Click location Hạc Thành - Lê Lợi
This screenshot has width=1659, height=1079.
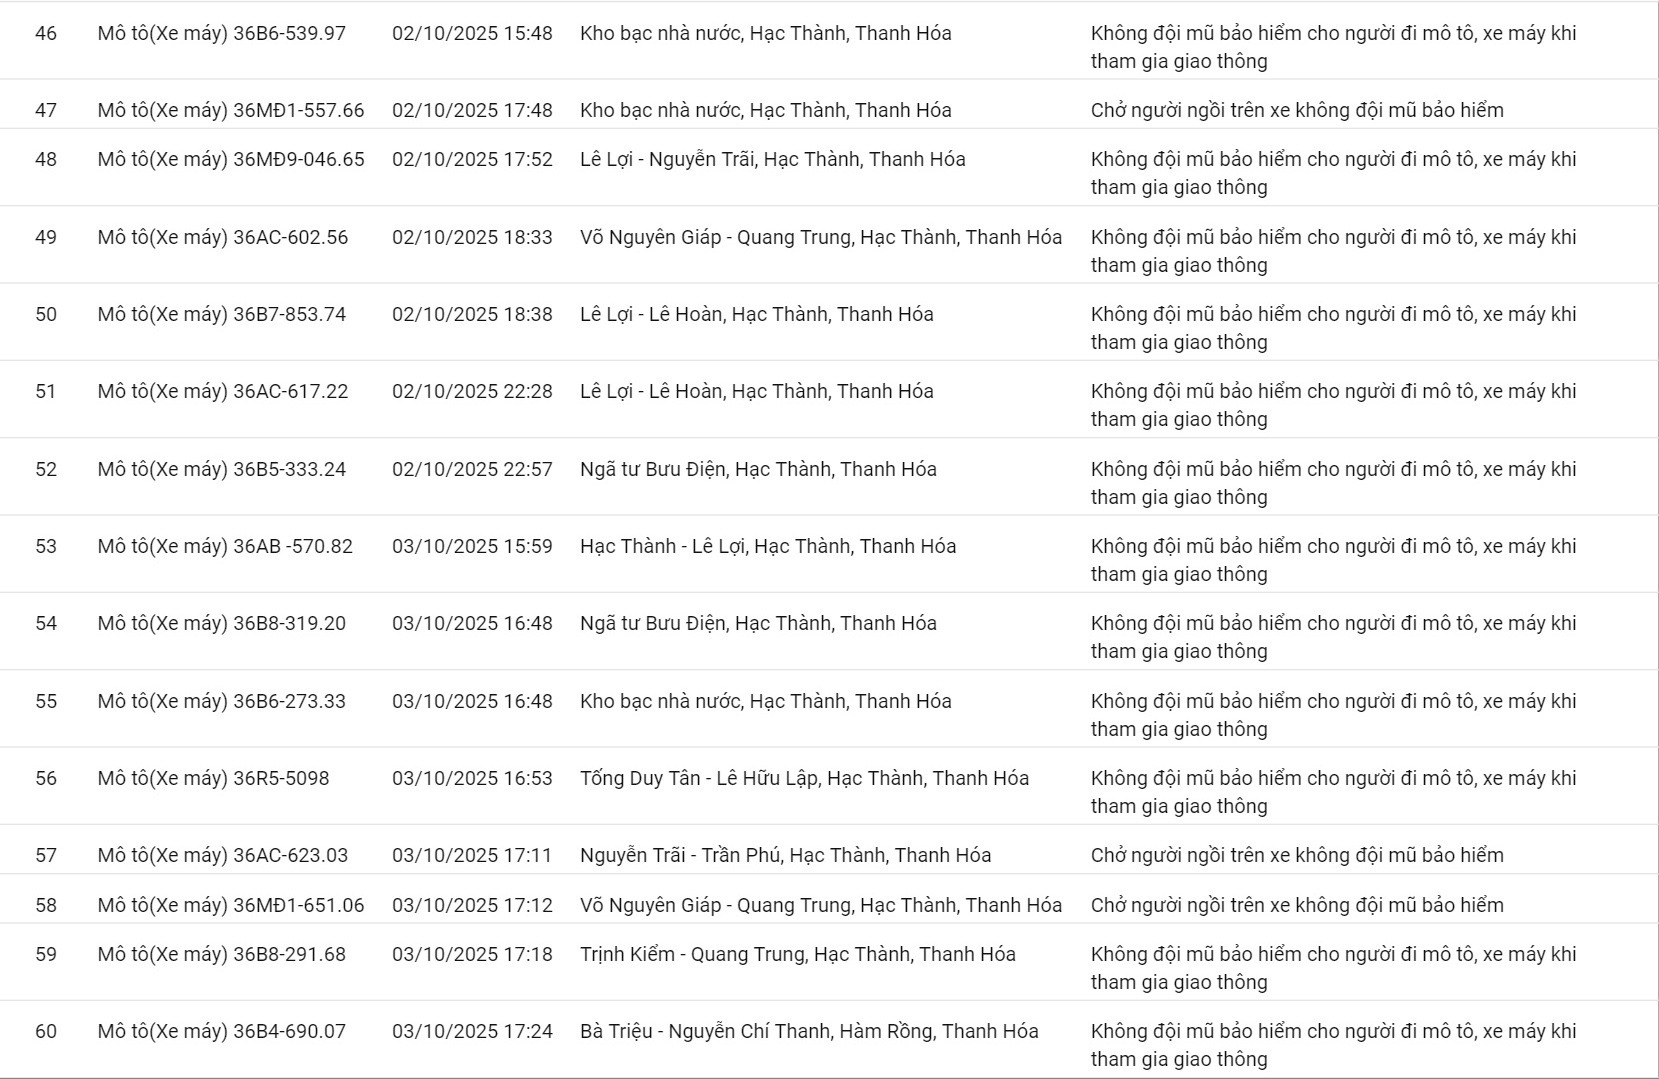(x=767, y=546)
